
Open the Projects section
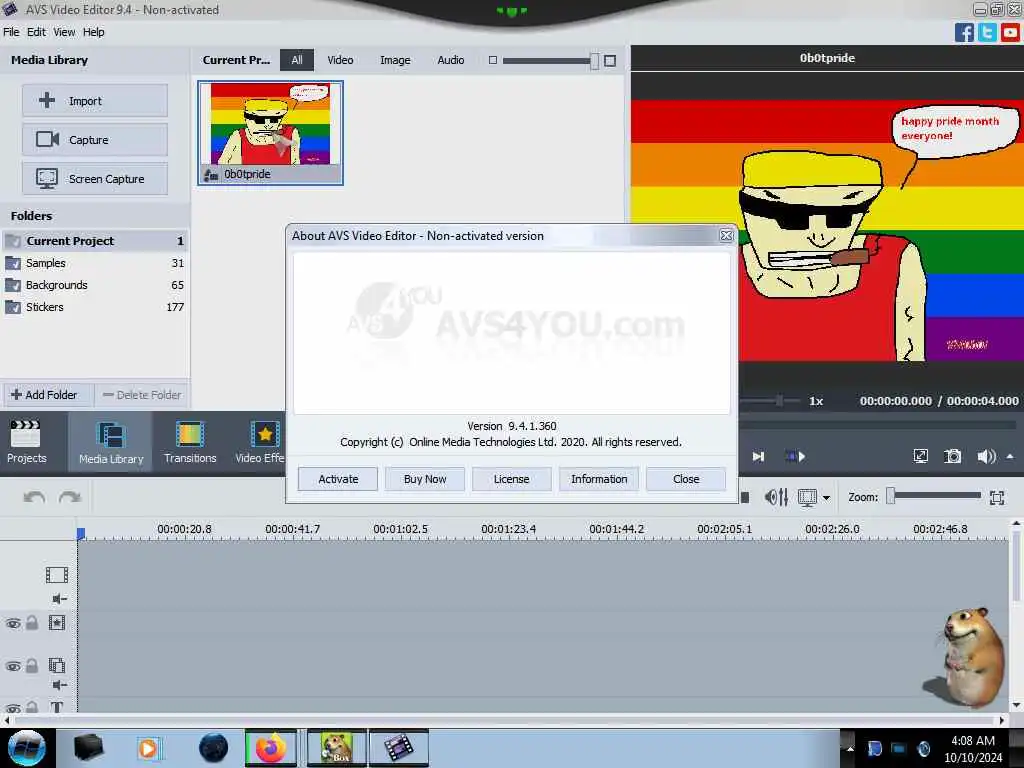pos(26,441)
